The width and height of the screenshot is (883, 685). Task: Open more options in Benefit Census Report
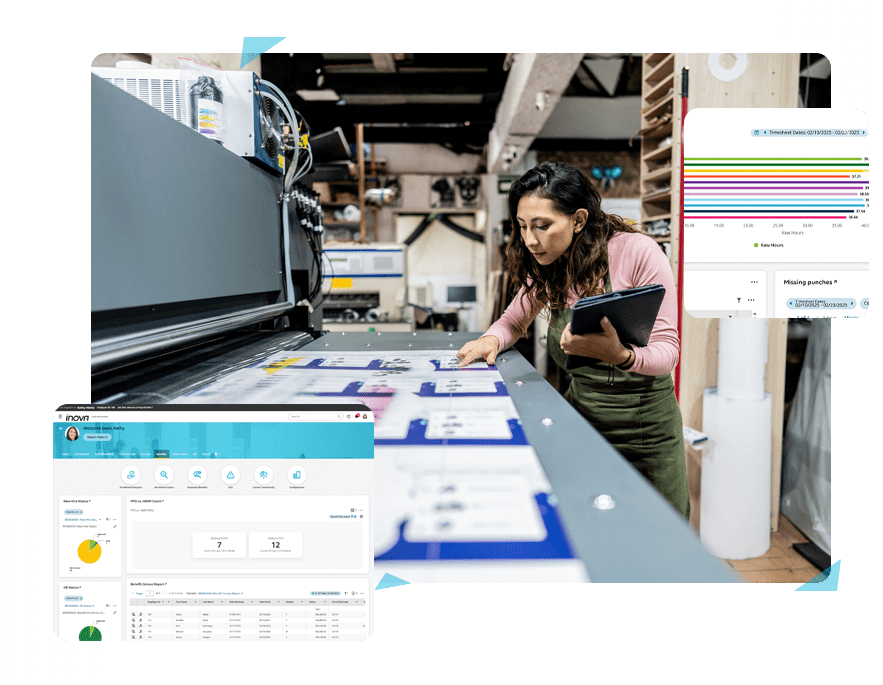[x=362, y=593]
